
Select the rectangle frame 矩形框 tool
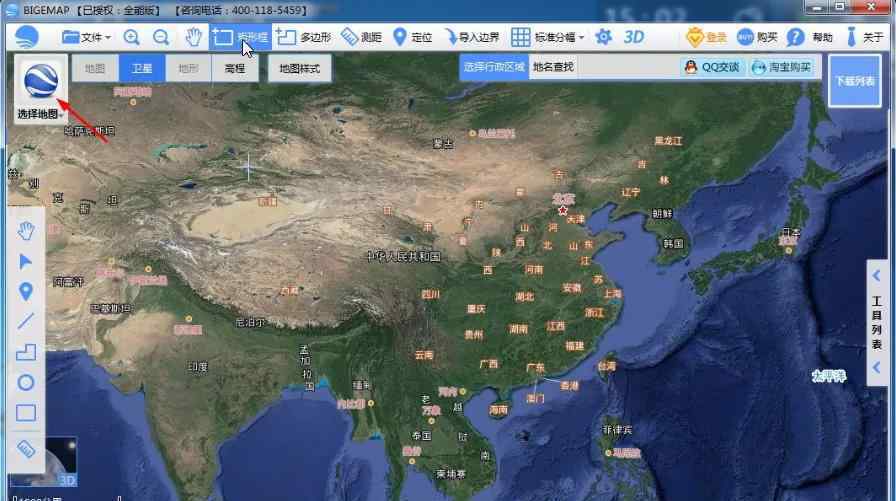tap(240, 38)
